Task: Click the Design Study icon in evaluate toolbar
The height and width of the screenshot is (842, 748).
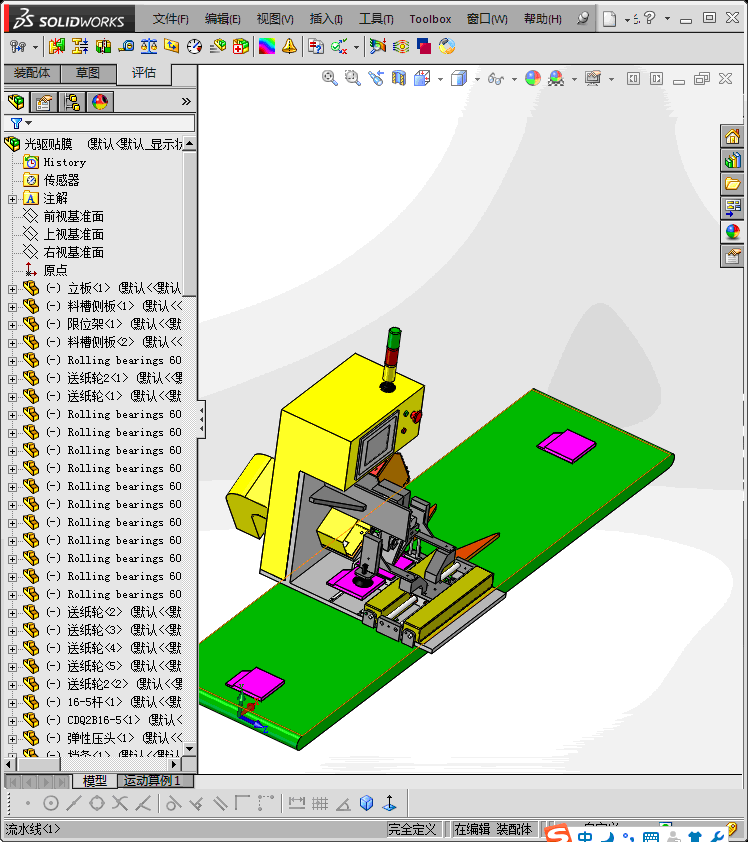Action: pos(18,47)
